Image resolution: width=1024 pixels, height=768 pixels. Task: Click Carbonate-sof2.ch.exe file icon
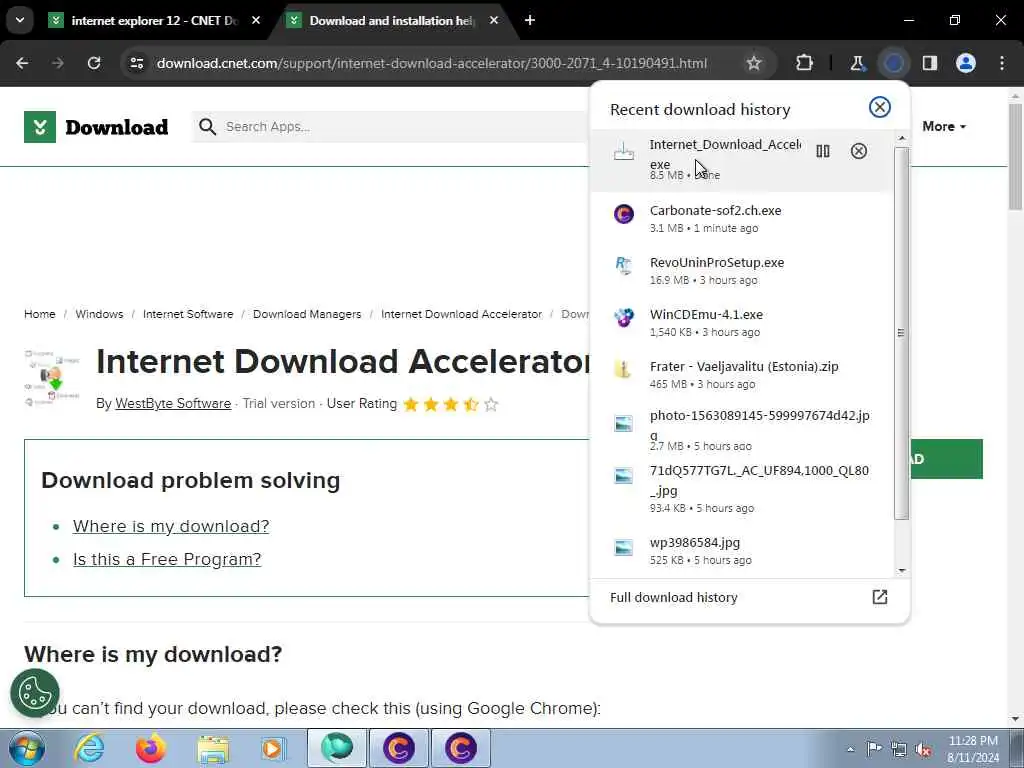(x=624, y=214)
